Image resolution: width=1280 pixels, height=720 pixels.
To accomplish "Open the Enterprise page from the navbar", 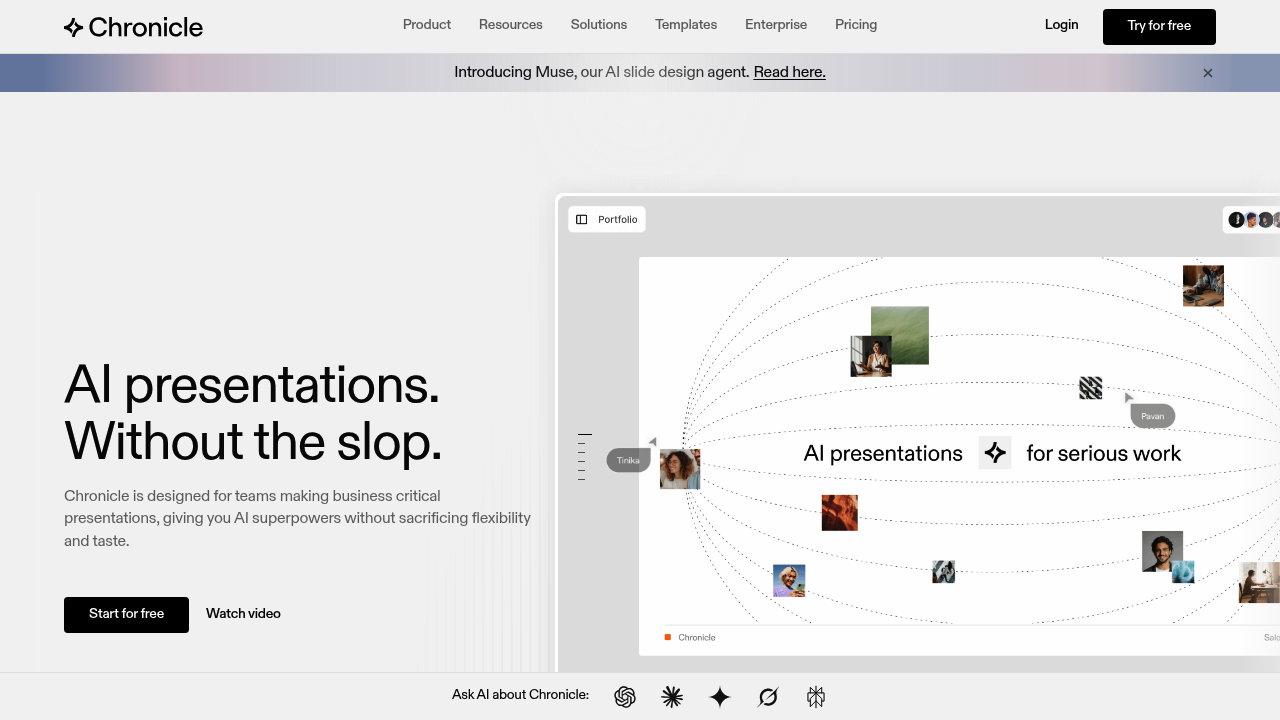I will click(776, 24).
